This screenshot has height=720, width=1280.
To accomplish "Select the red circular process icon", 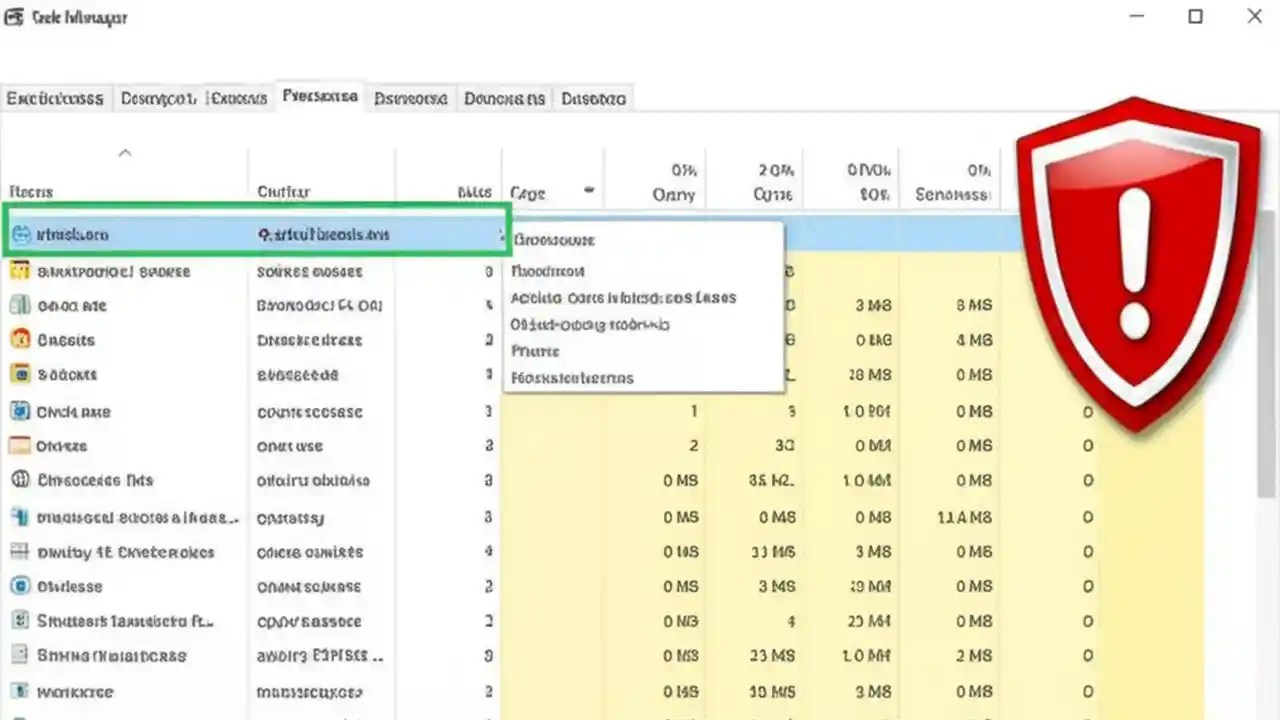I will (x=20, y=340).
